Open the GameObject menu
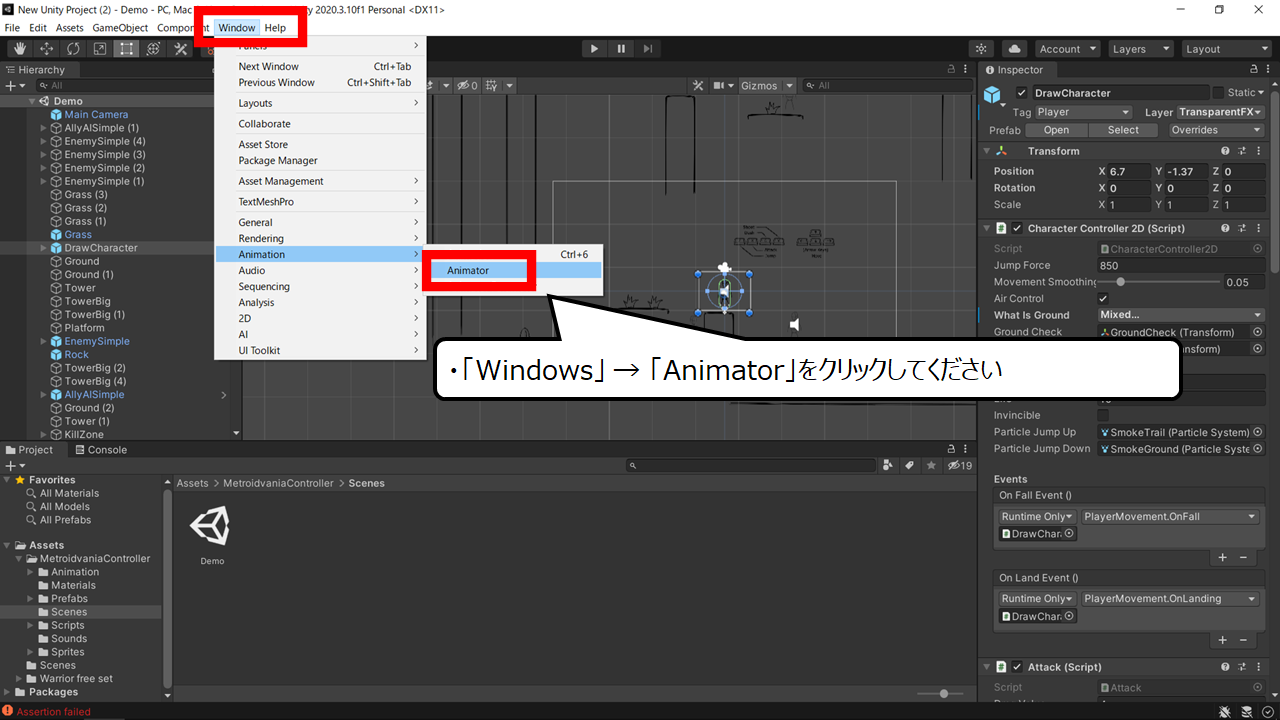 120,28
